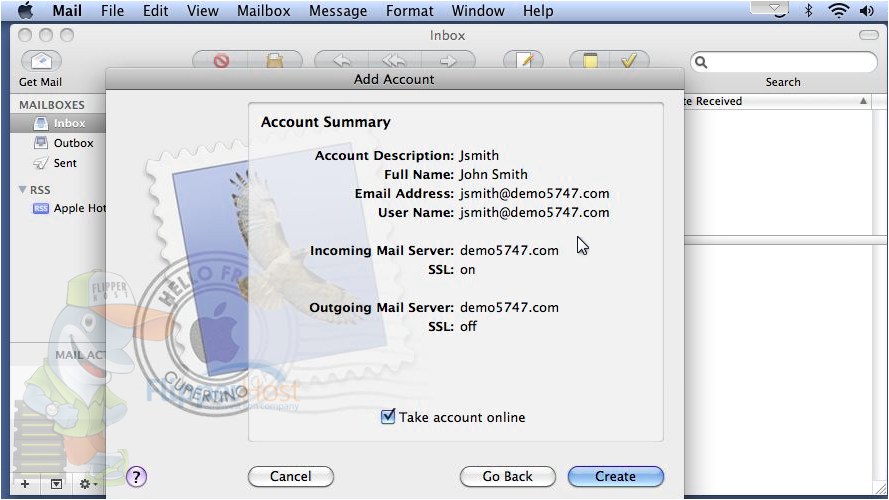Open the Window menu

[478, 10]
